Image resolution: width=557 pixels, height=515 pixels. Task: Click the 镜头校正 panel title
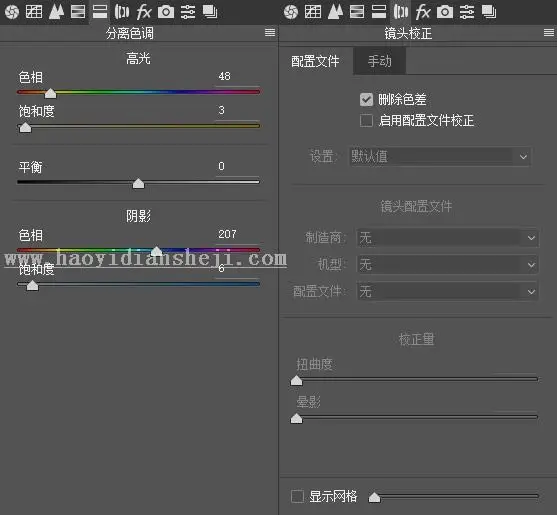pyautogui.click(x=408, y=33)
